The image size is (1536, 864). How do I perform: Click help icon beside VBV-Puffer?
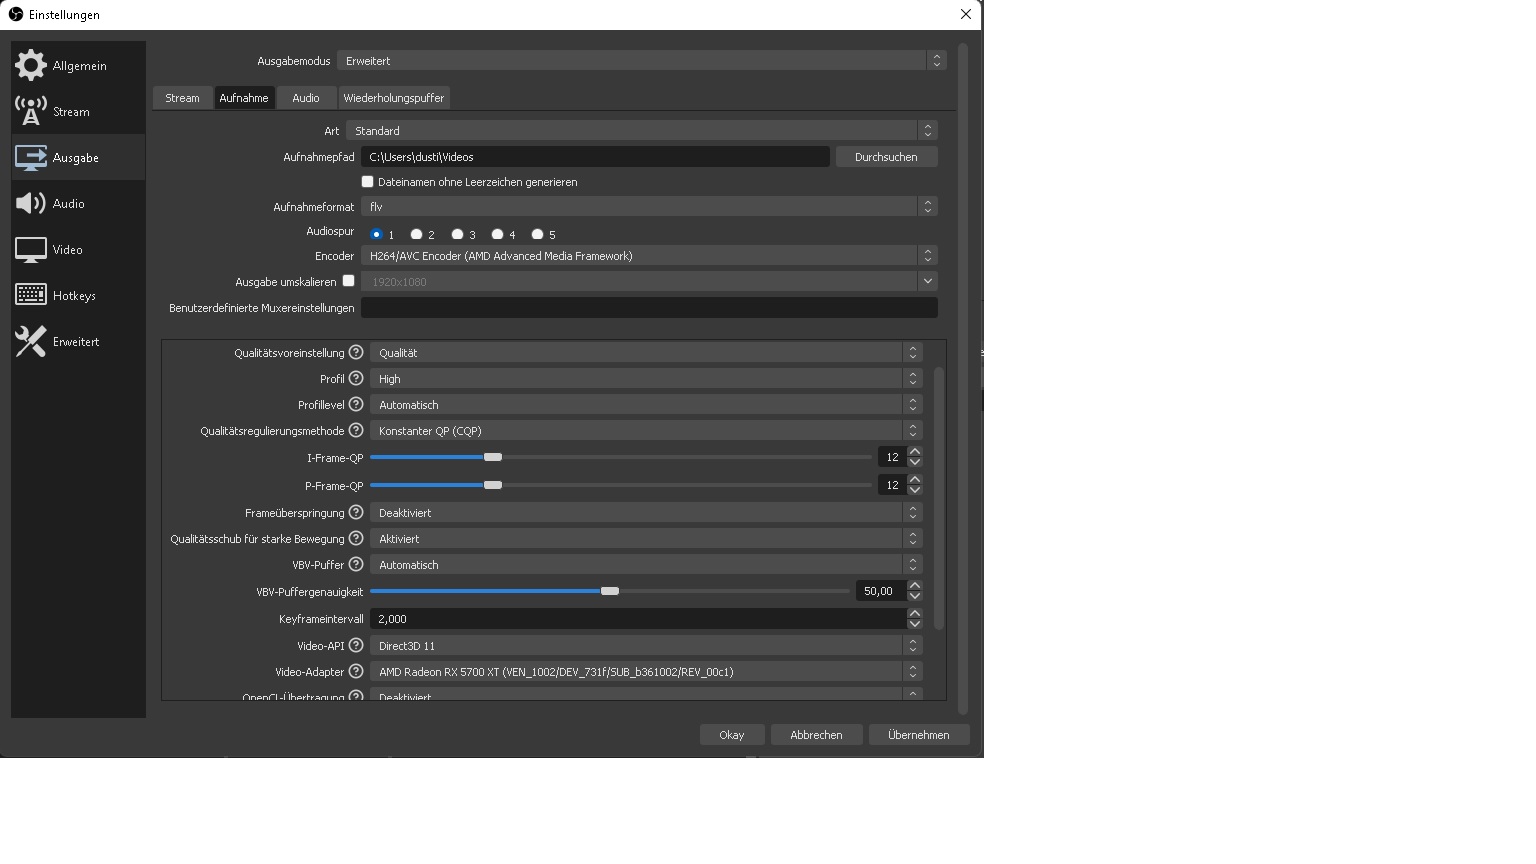pos(356,565)
